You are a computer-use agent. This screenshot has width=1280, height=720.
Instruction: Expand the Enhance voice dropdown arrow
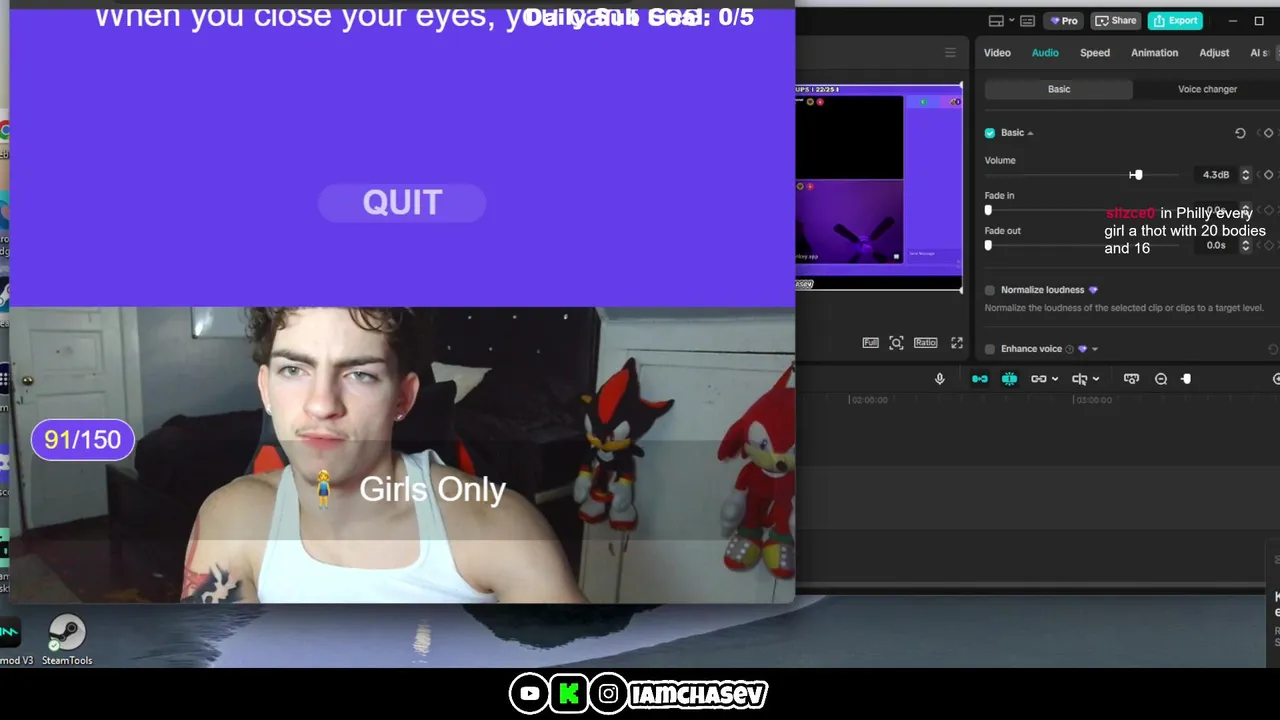[1095, 349]
